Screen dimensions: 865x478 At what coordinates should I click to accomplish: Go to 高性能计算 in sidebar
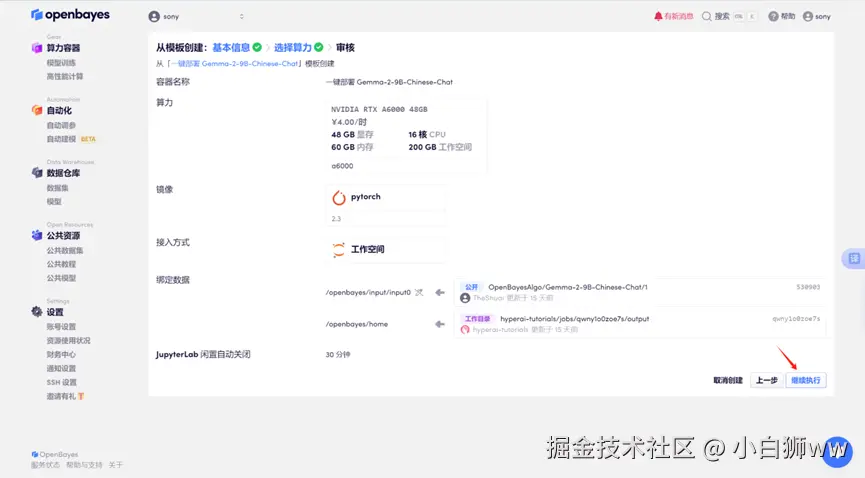coord(65,76)
